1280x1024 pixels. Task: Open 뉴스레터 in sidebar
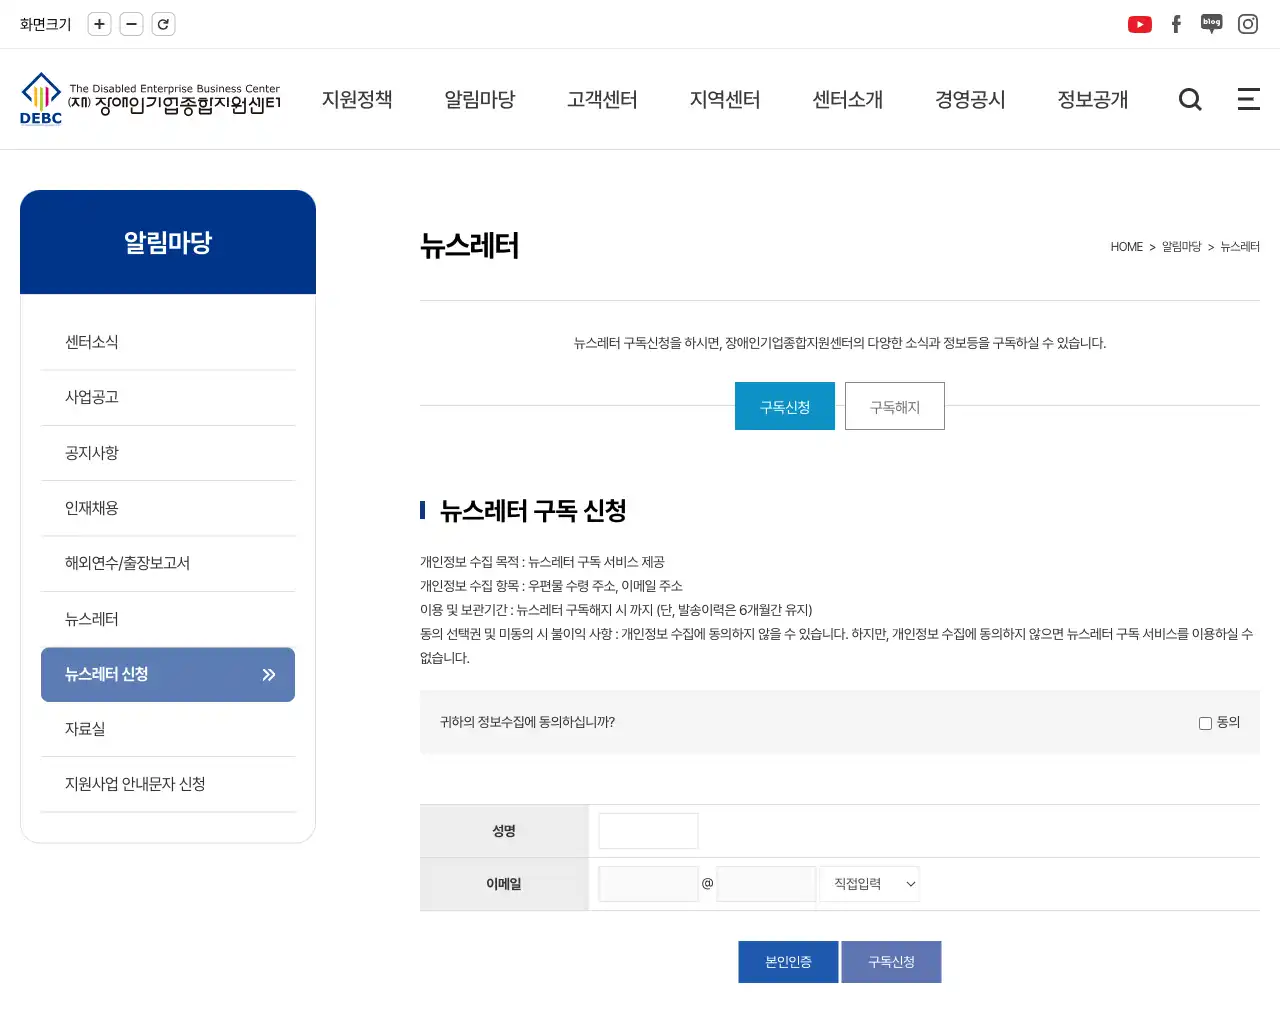(168, 619)
